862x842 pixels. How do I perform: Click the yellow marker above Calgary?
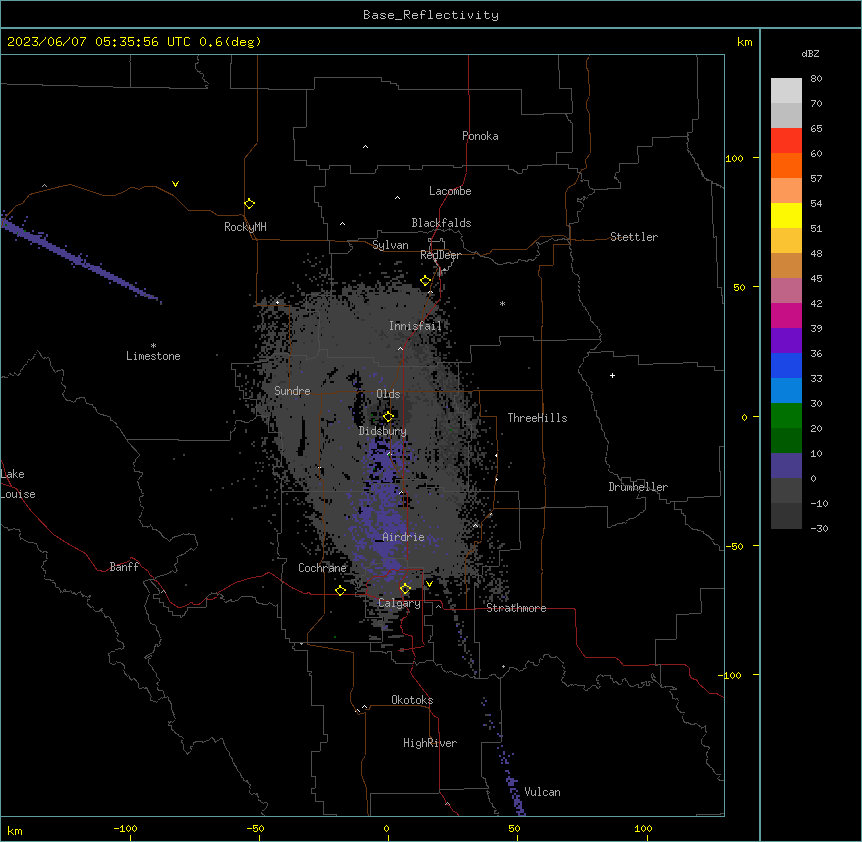tap(405, 589)
